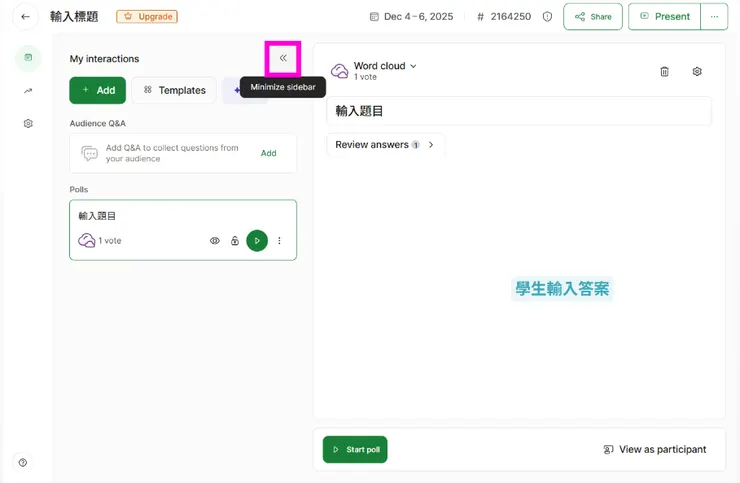Click the 'My interactions' heading
The height and width of the screenshot is (483, 740).
(x=104, y=59)
